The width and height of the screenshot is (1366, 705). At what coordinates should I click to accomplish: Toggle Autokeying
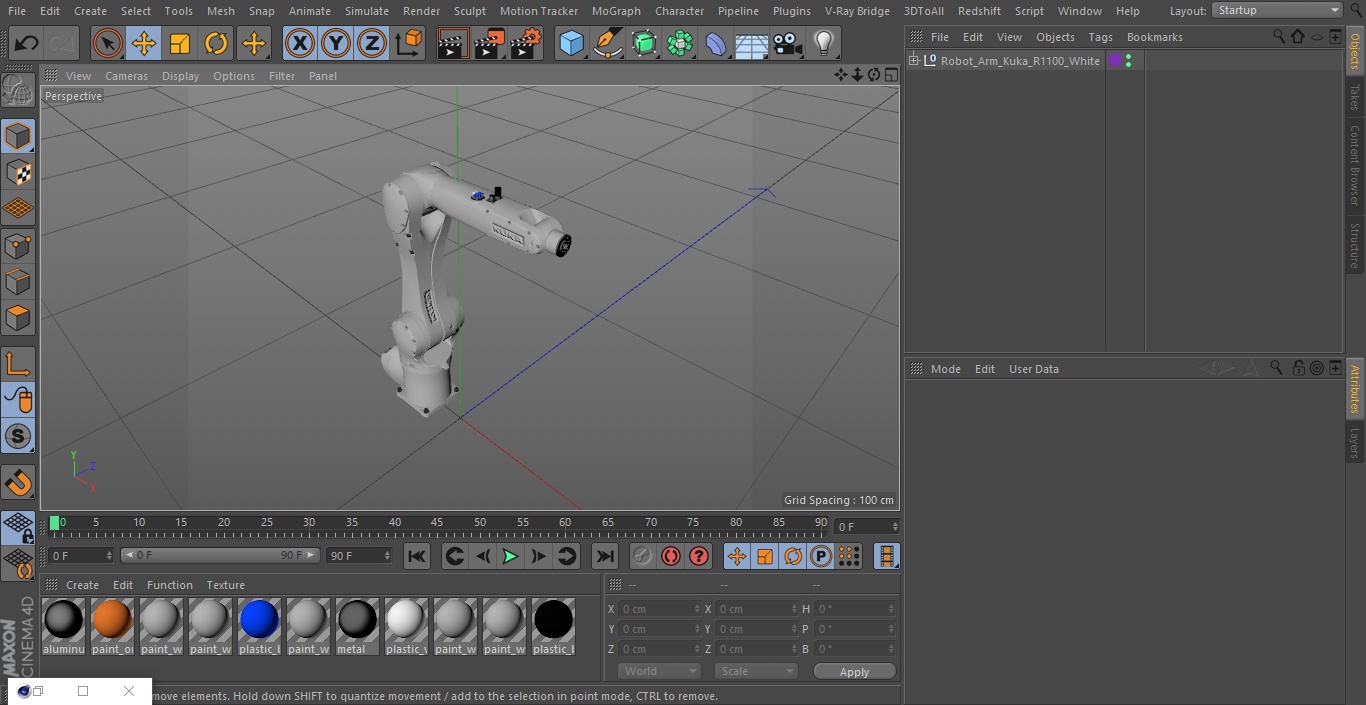coord(671,556)
